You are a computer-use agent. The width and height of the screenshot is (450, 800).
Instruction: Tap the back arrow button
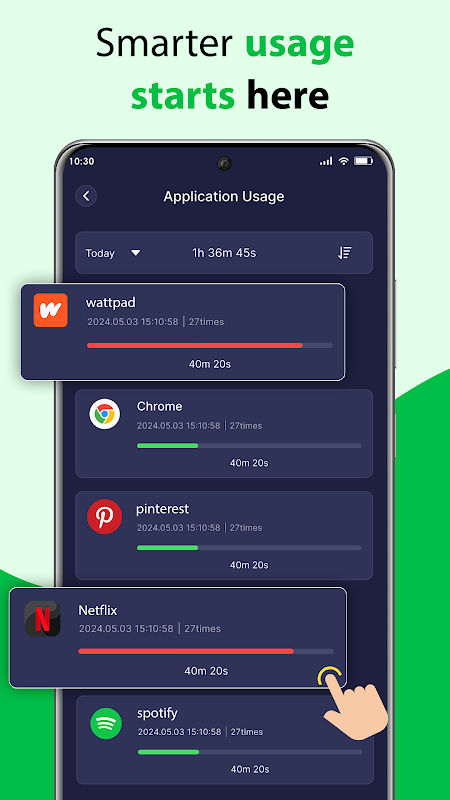pos(86,196)
